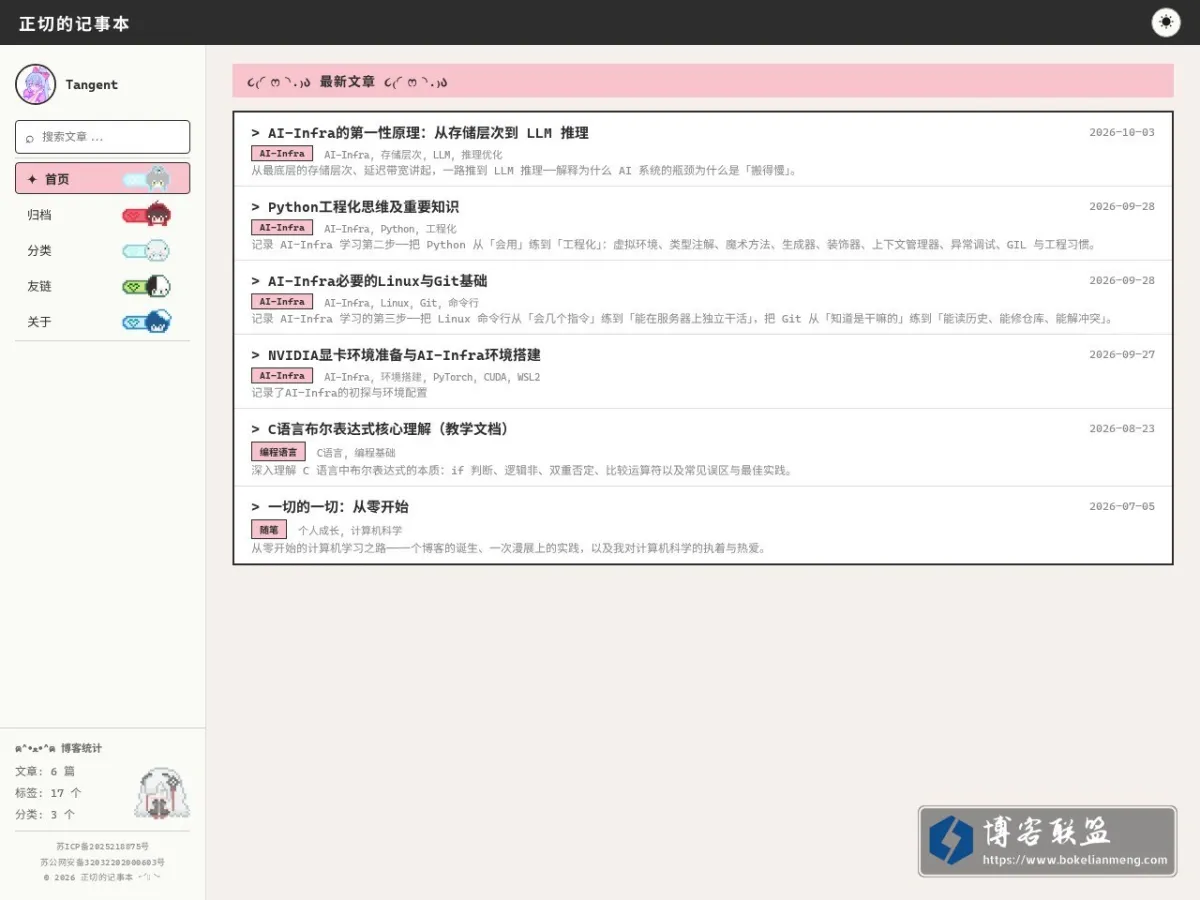This screenshot has width=1200, height=900.
Task: Click the 最新文章 section heading
Action: pyautogui.click(x=347, y=82)
